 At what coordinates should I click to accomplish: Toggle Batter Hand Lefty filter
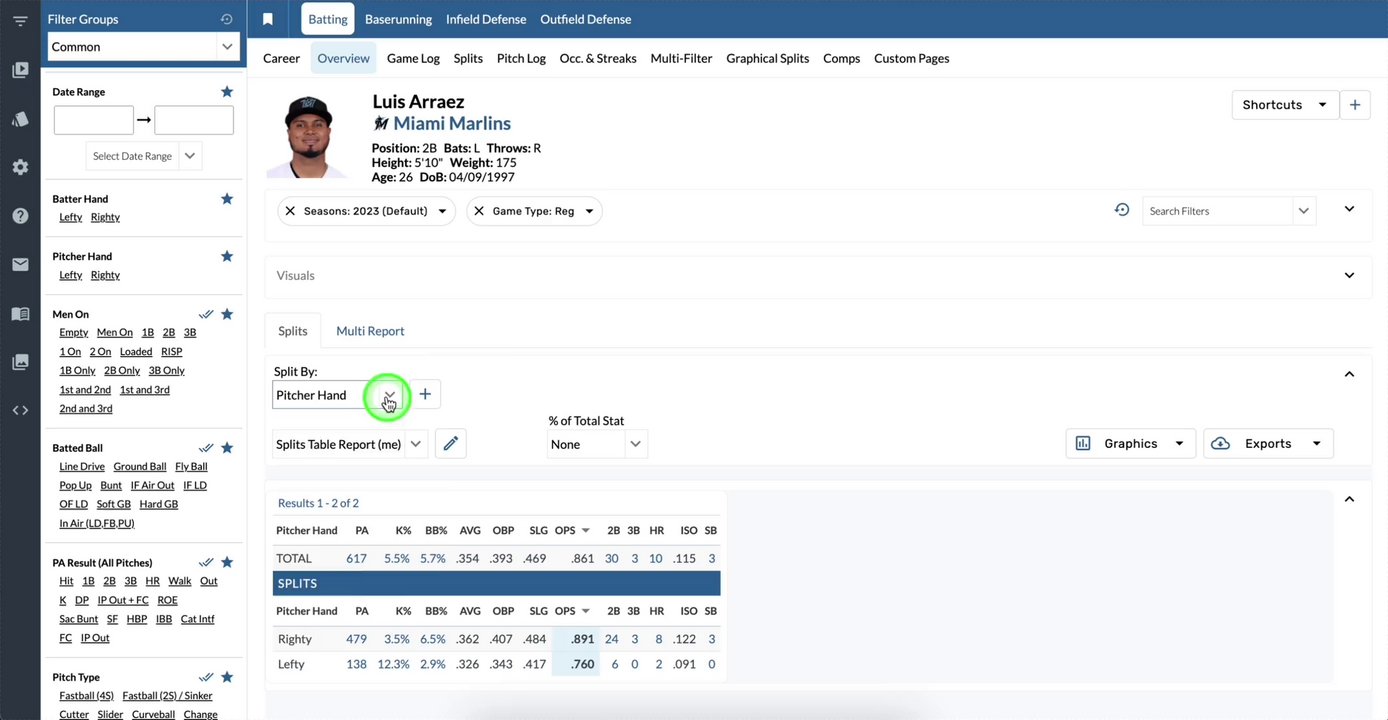tap(71, 217)
